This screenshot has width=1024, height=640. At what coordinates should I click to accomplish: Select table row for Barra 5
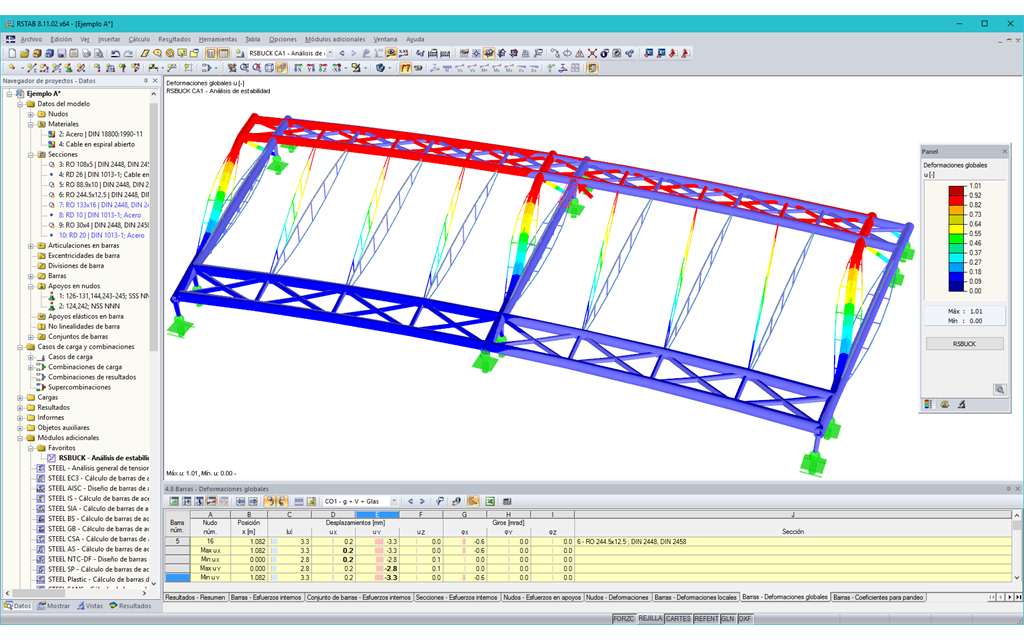click(177, 542)
